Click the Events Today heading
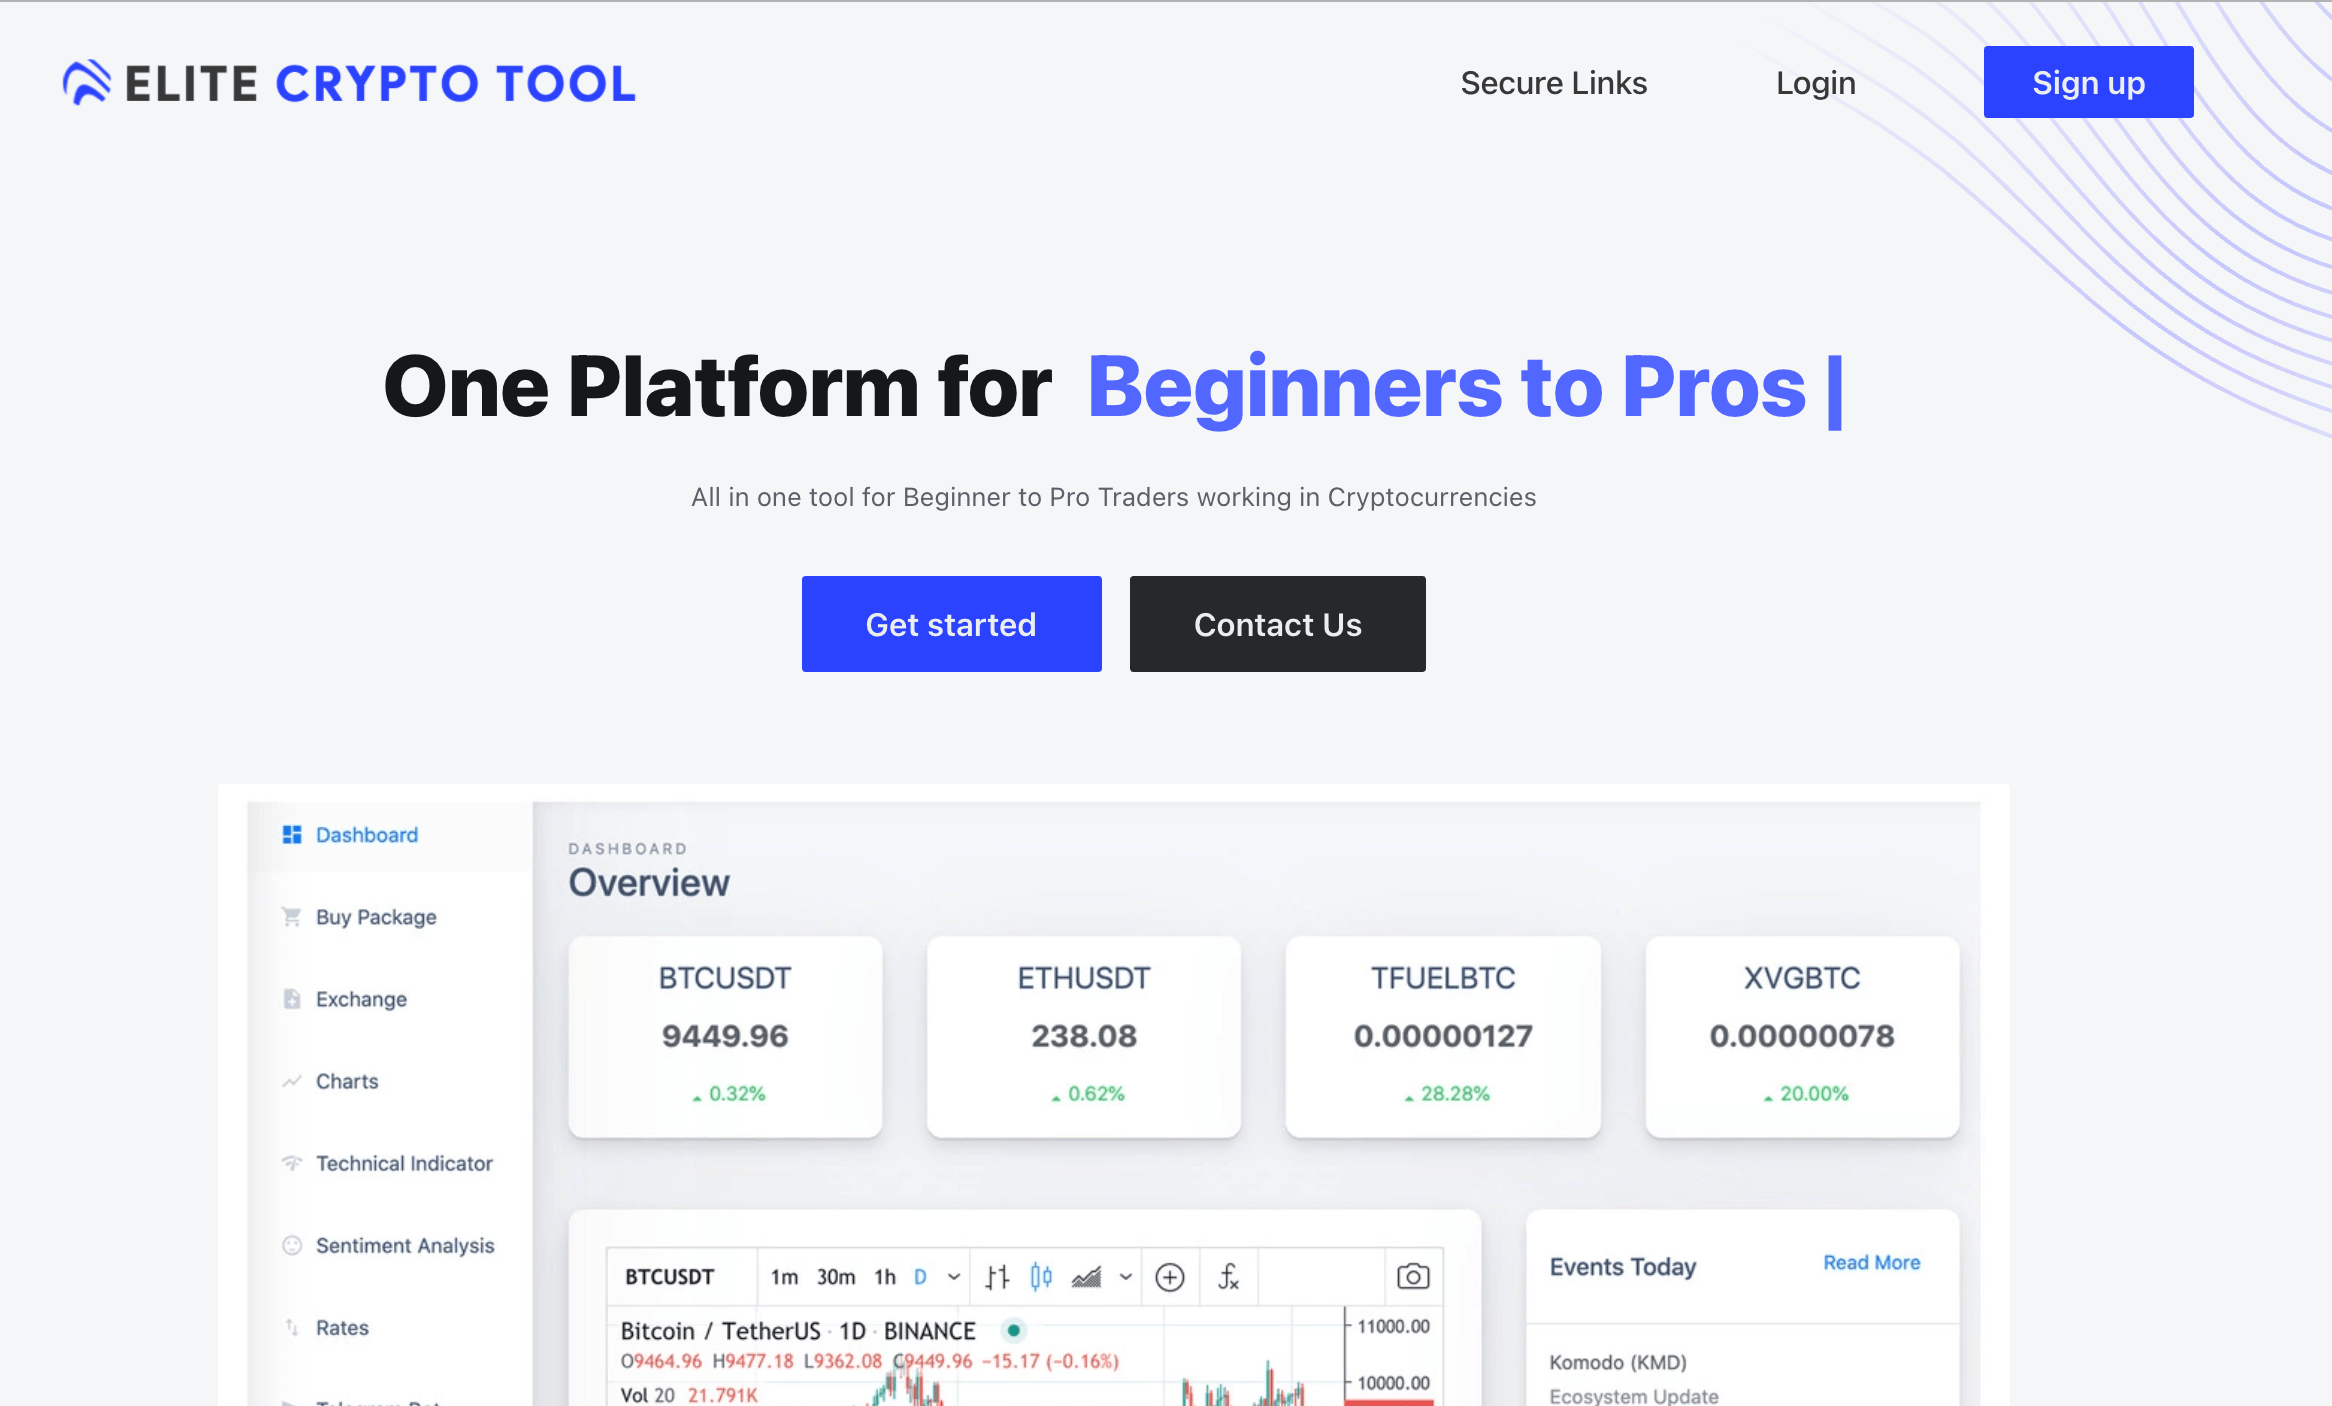Viewport: 2332px width, 1406px height. [x=1623, y=1267]
